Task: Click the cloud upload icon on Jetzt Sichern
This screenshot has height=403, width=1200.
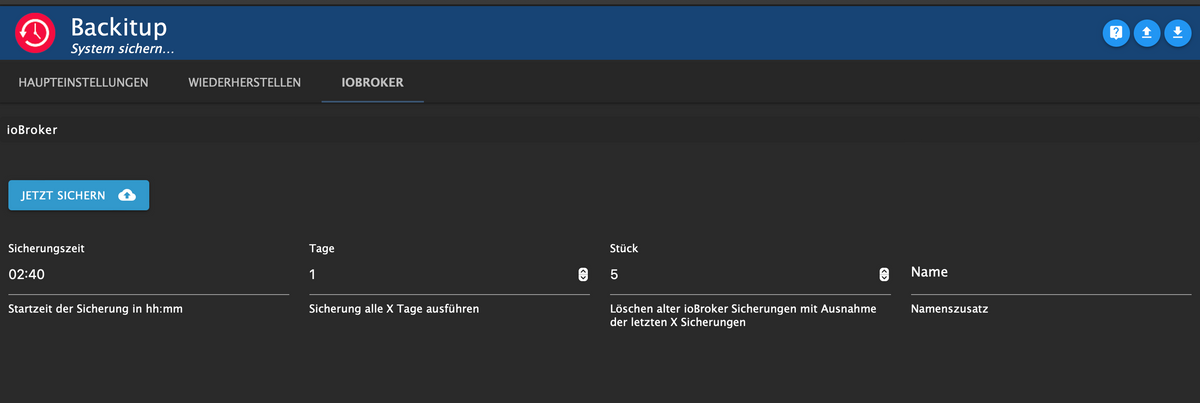Action: coord(127,196)
